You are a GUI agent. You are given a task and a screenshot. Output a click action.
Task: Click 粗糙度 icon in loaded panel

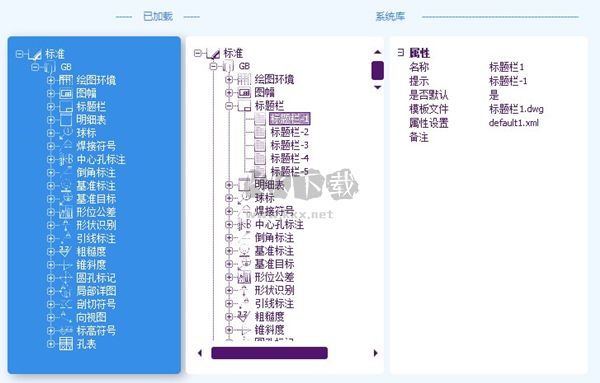[66, 251]
